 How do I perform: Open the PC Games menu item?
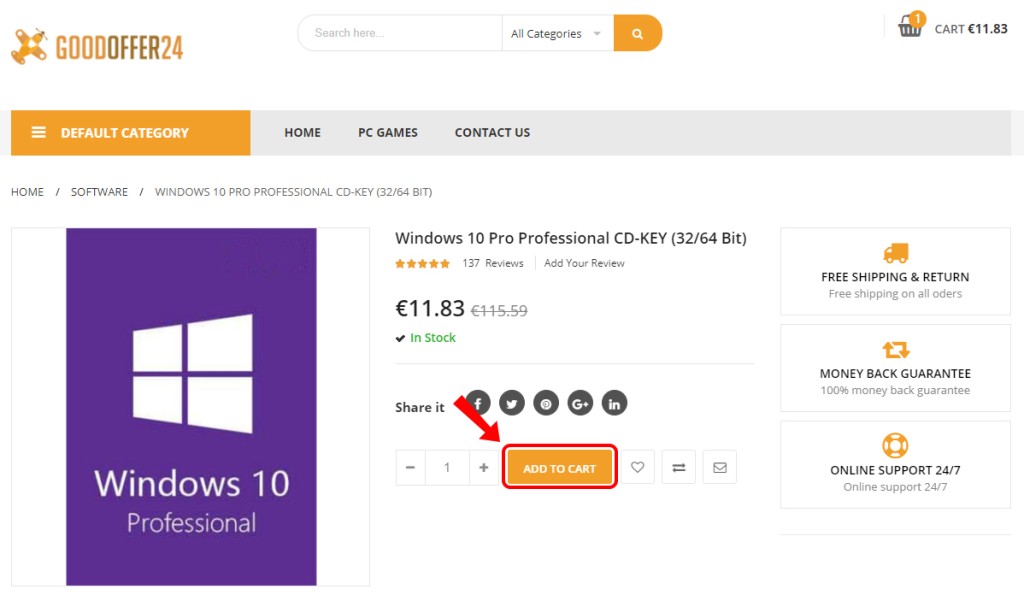[388, 133]
